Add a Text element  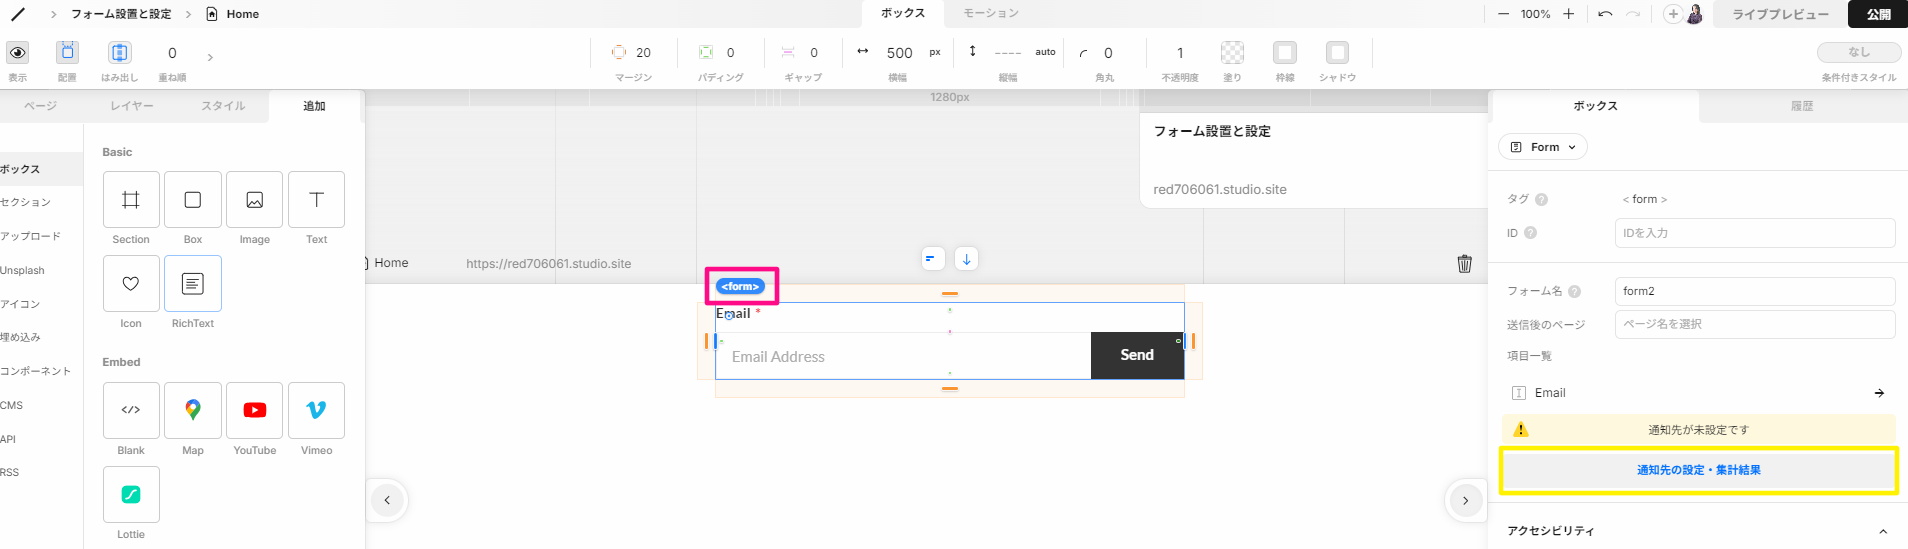pyautogui.click(x=317, y=200)
